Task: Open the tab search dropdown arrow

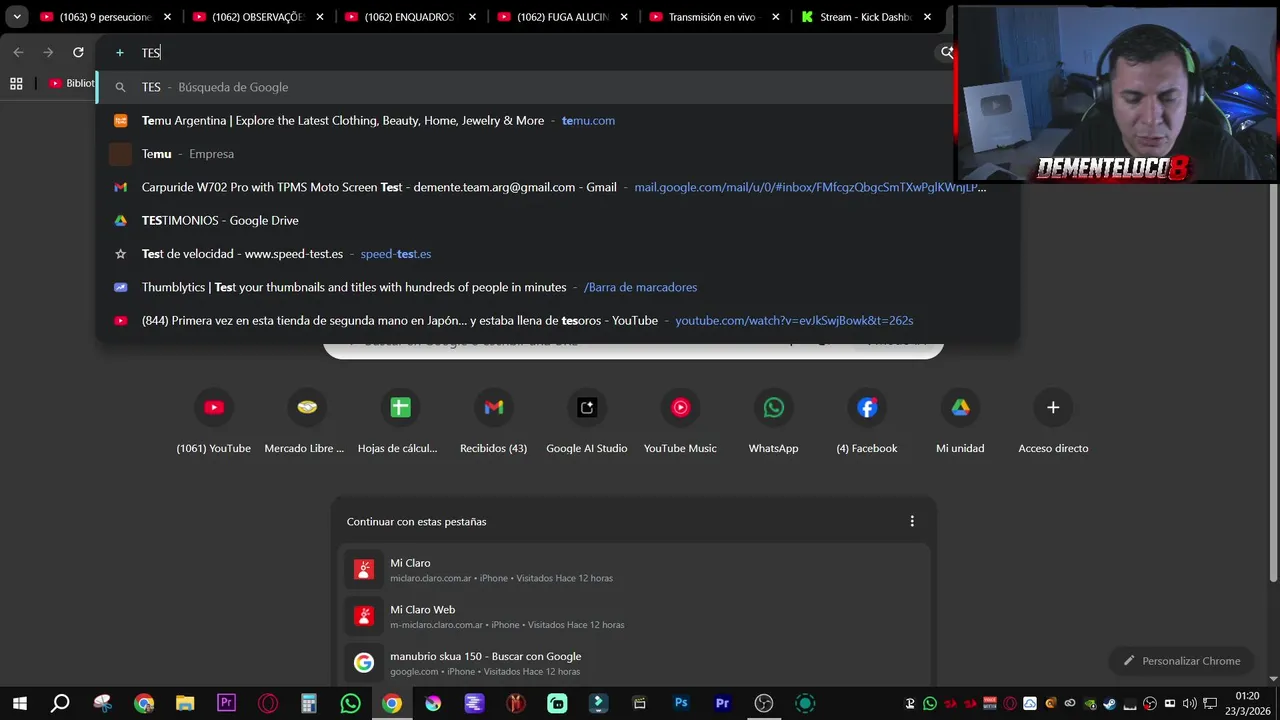Action: point(16,17)
